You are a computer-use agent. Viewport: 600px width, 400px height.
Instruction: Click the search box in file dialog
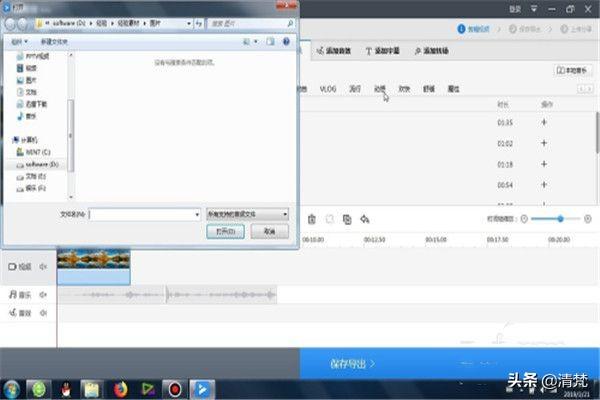(x=251, y=23)
